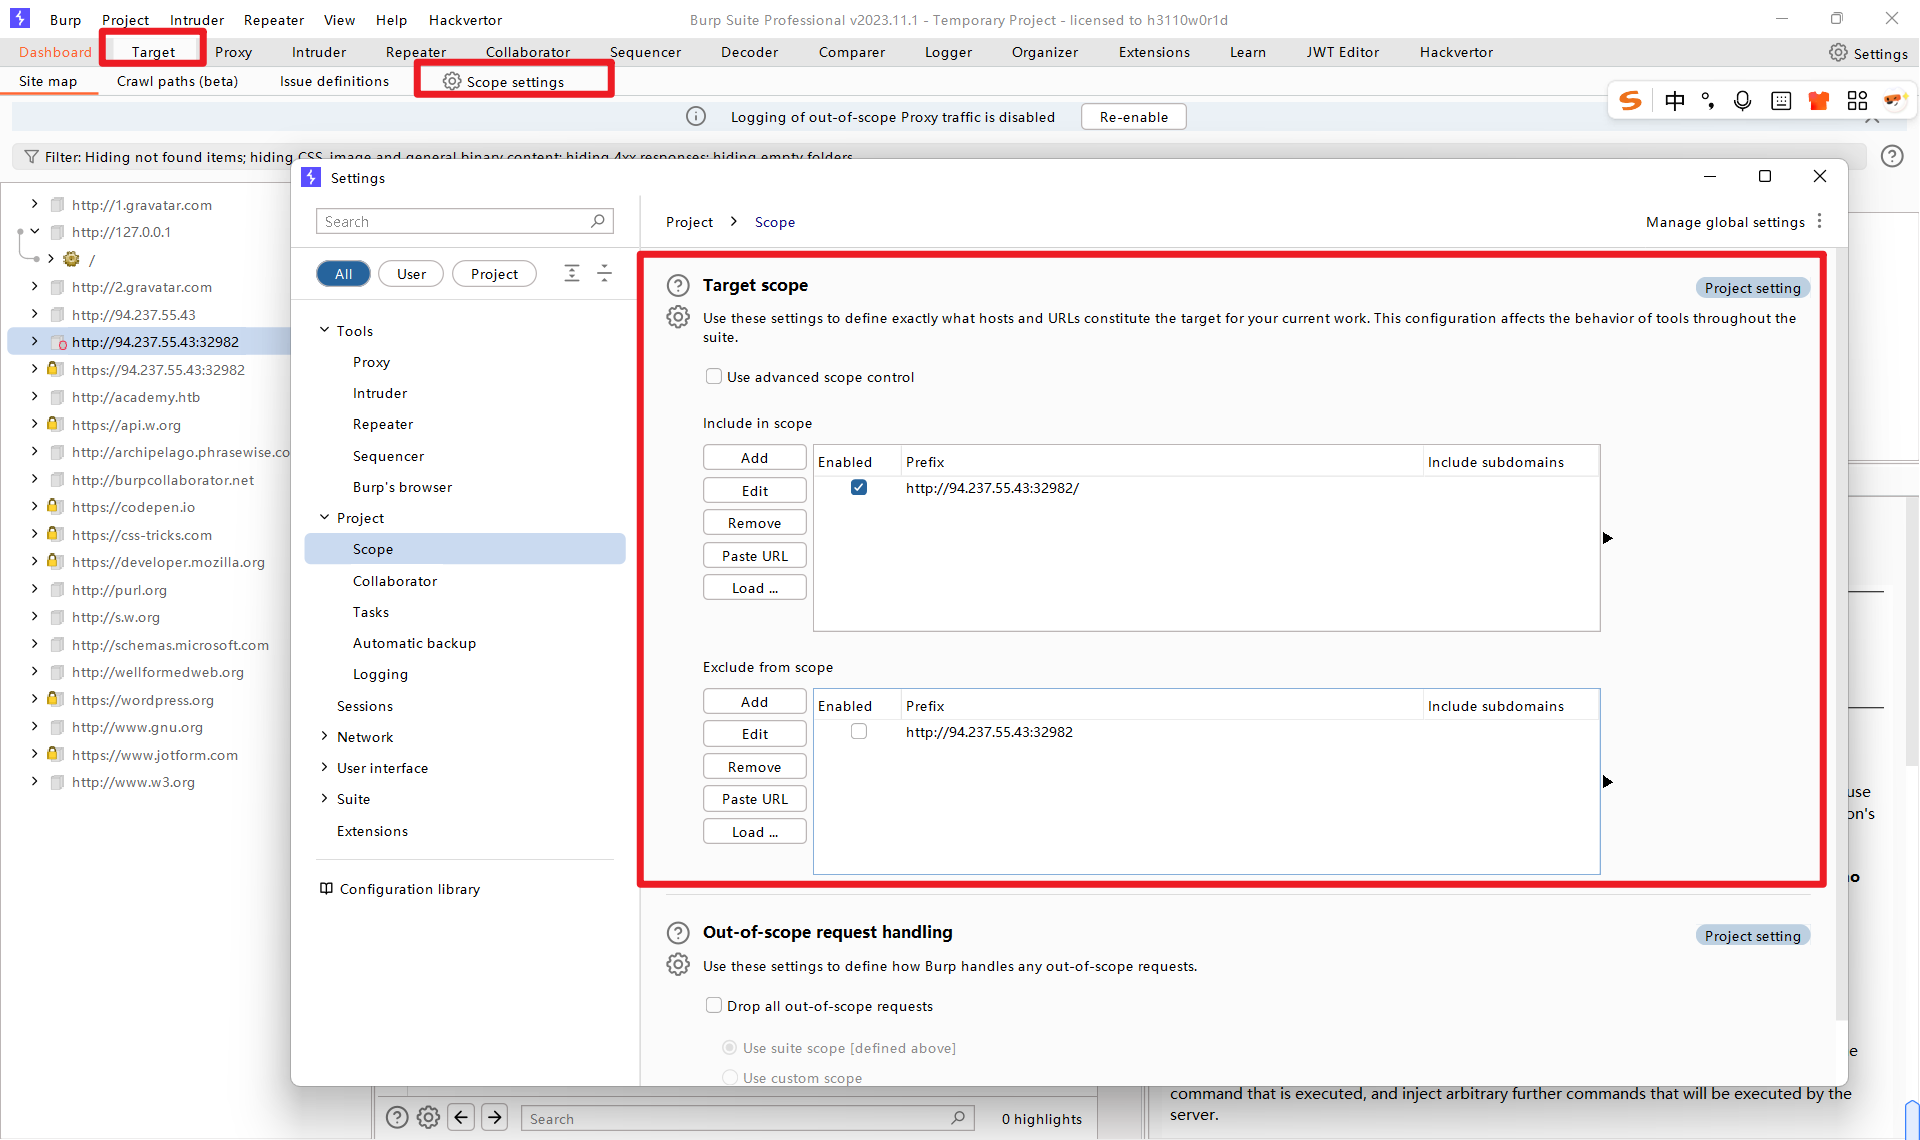Click the microphone icon in the IME toolbar

coord(1742,100)
